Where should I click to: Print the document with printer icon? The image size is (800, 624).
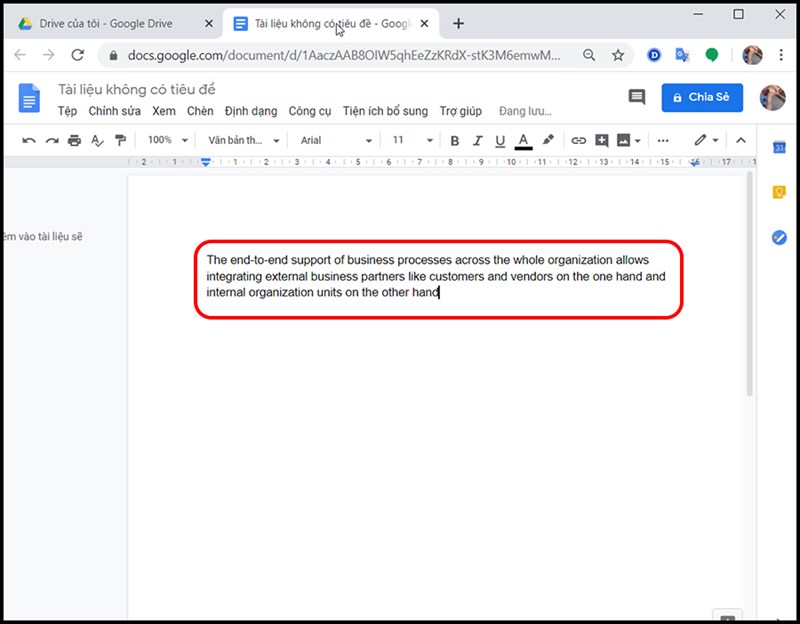coord(74,140)
